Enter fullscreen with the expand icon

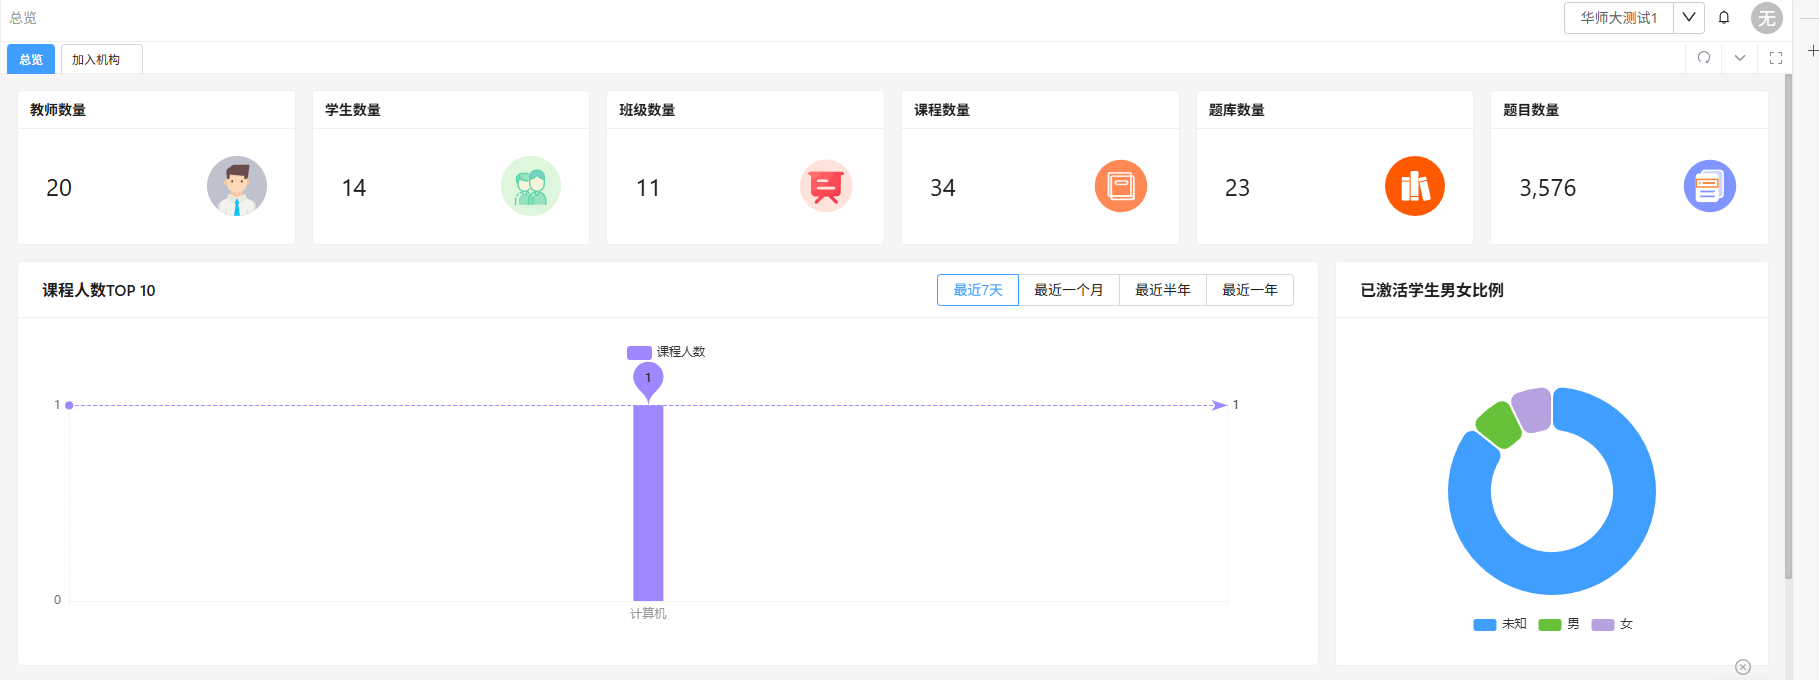point(1776,58)
